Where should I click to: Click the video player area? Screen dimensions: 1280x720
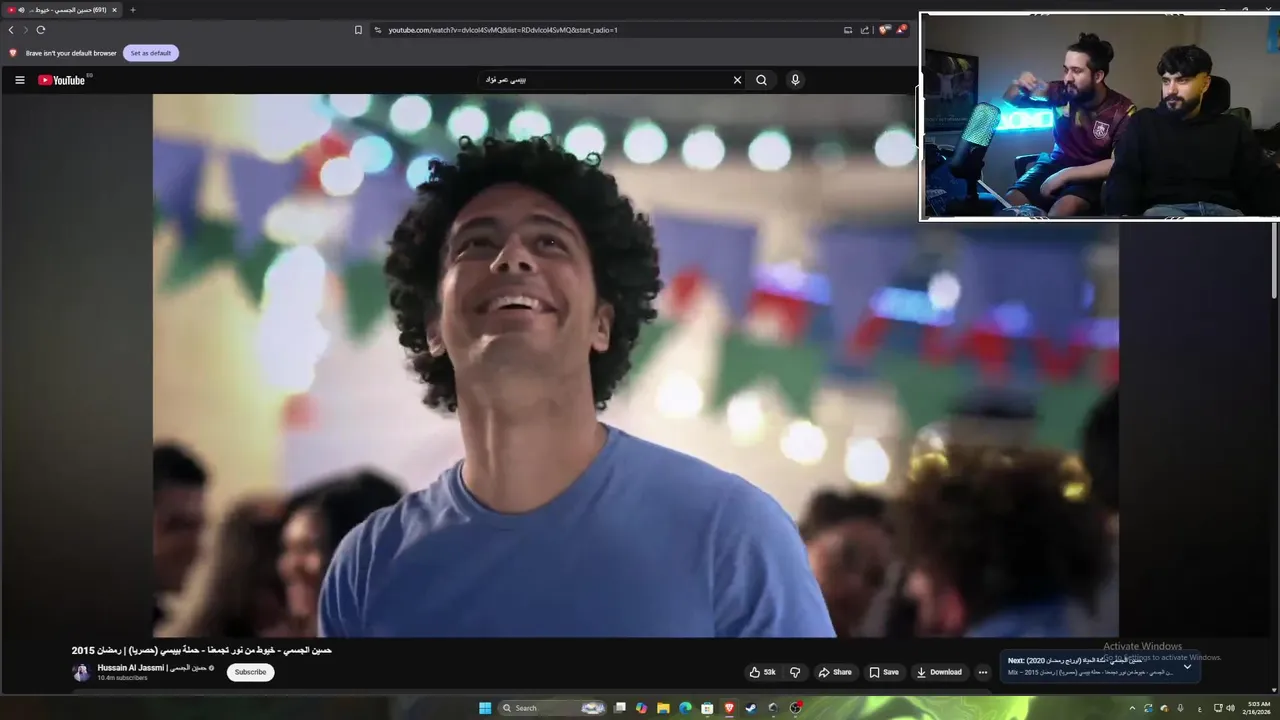click(x=635, y=365)
